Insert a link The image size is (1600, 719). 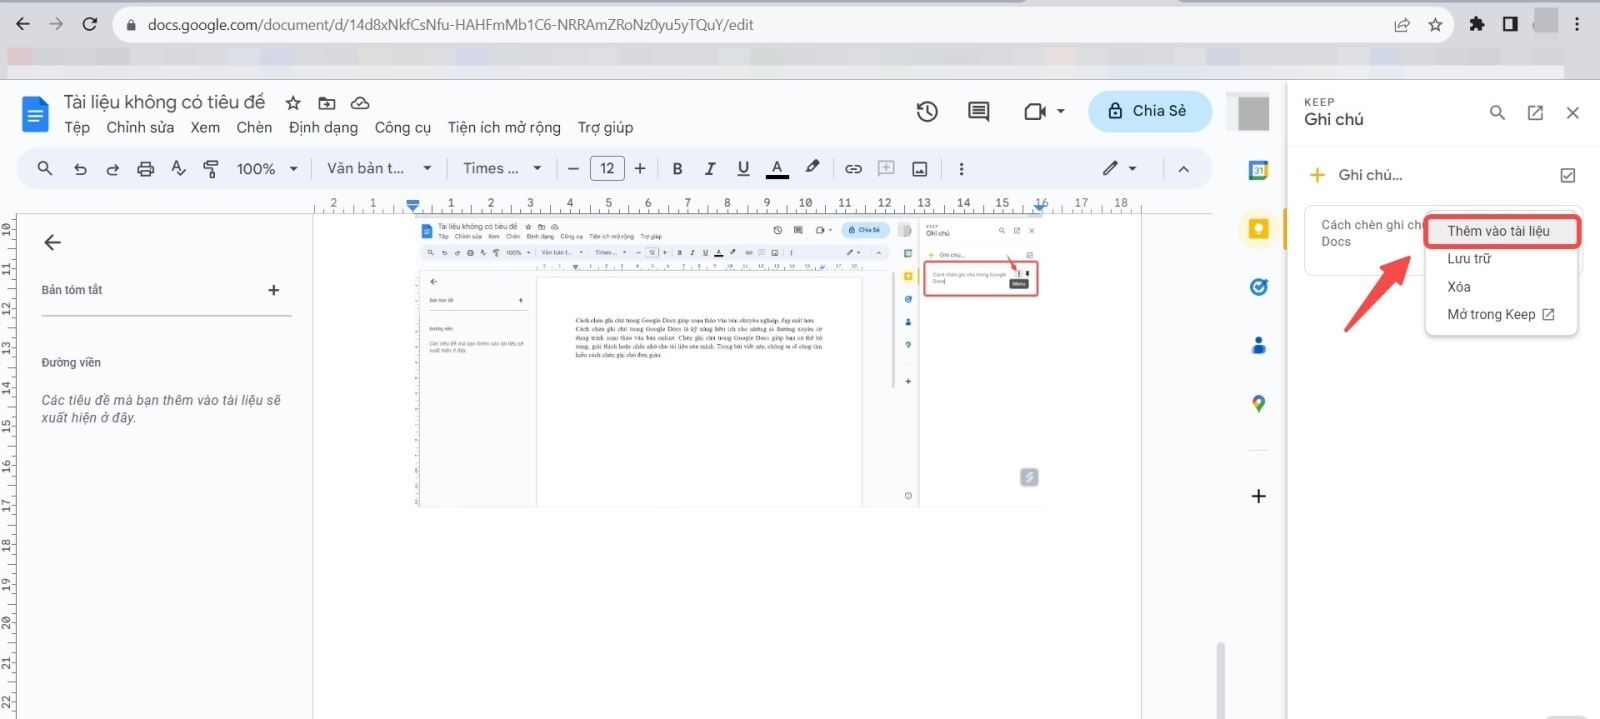853,169
